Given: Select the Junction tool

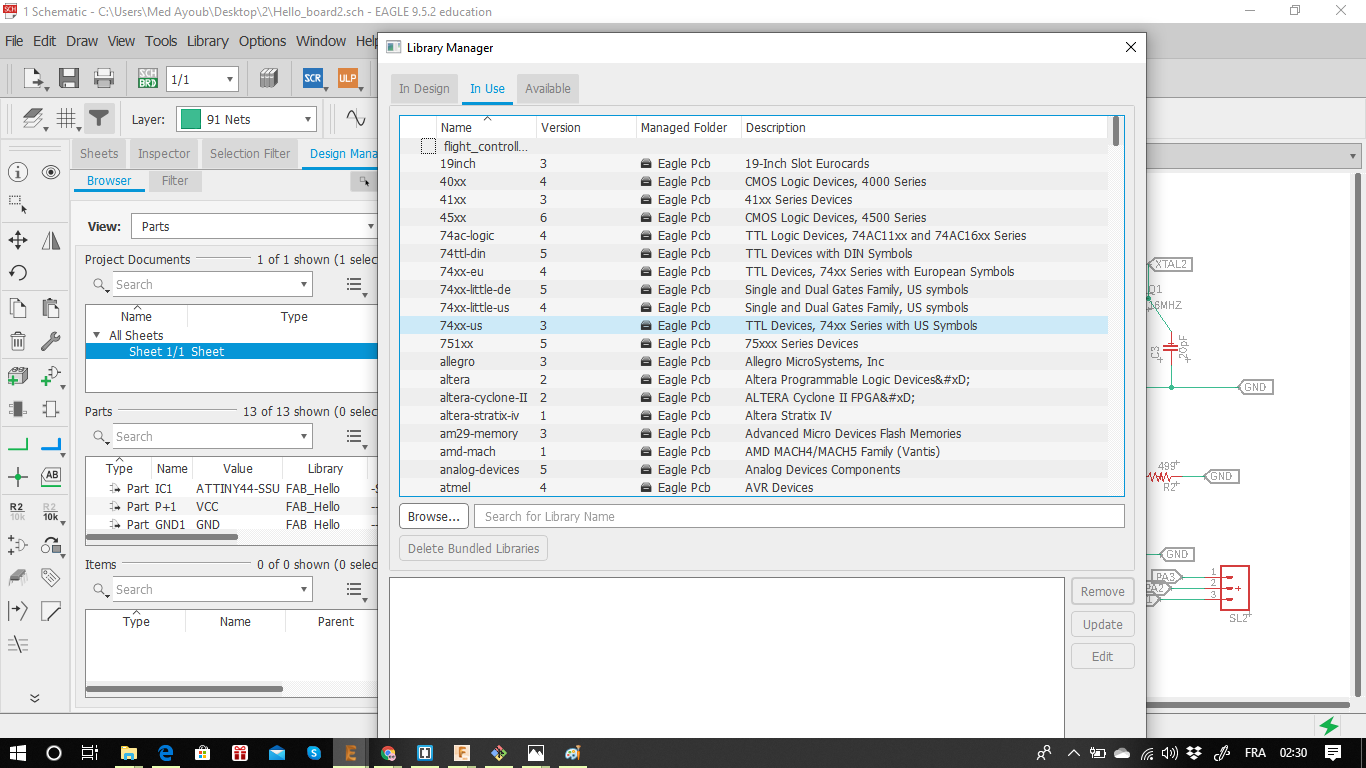Looking at the screenshot, I should click(17, 477).
